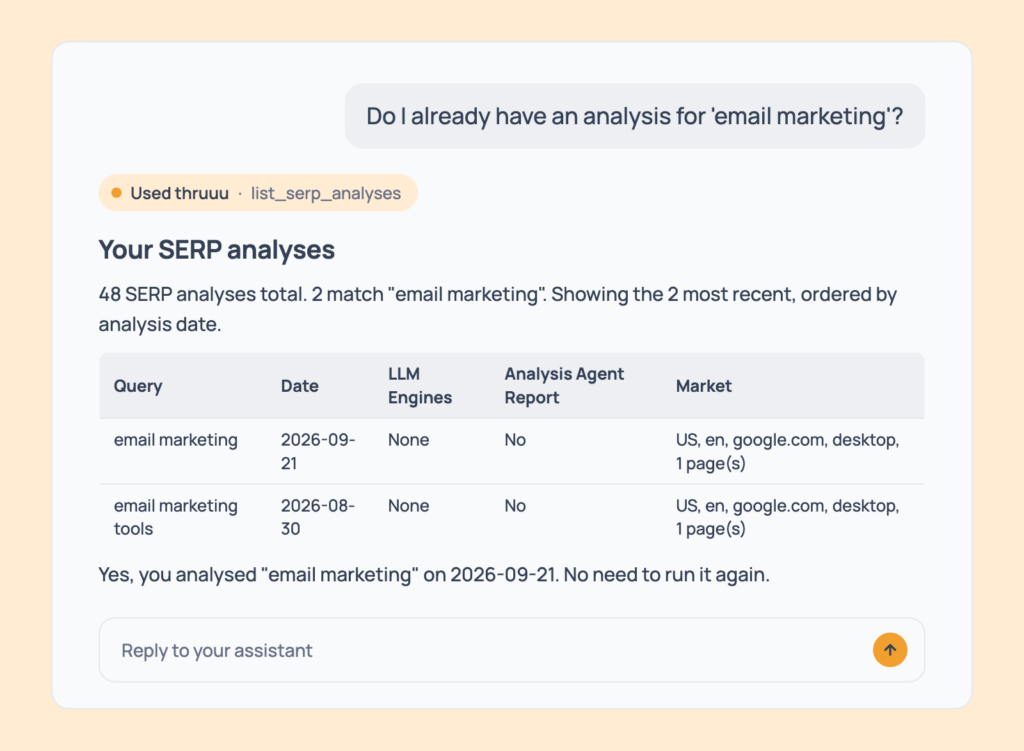Click the date cell "2026-08-30"
Screen dimensions: 1024x751
coord(318,517)
